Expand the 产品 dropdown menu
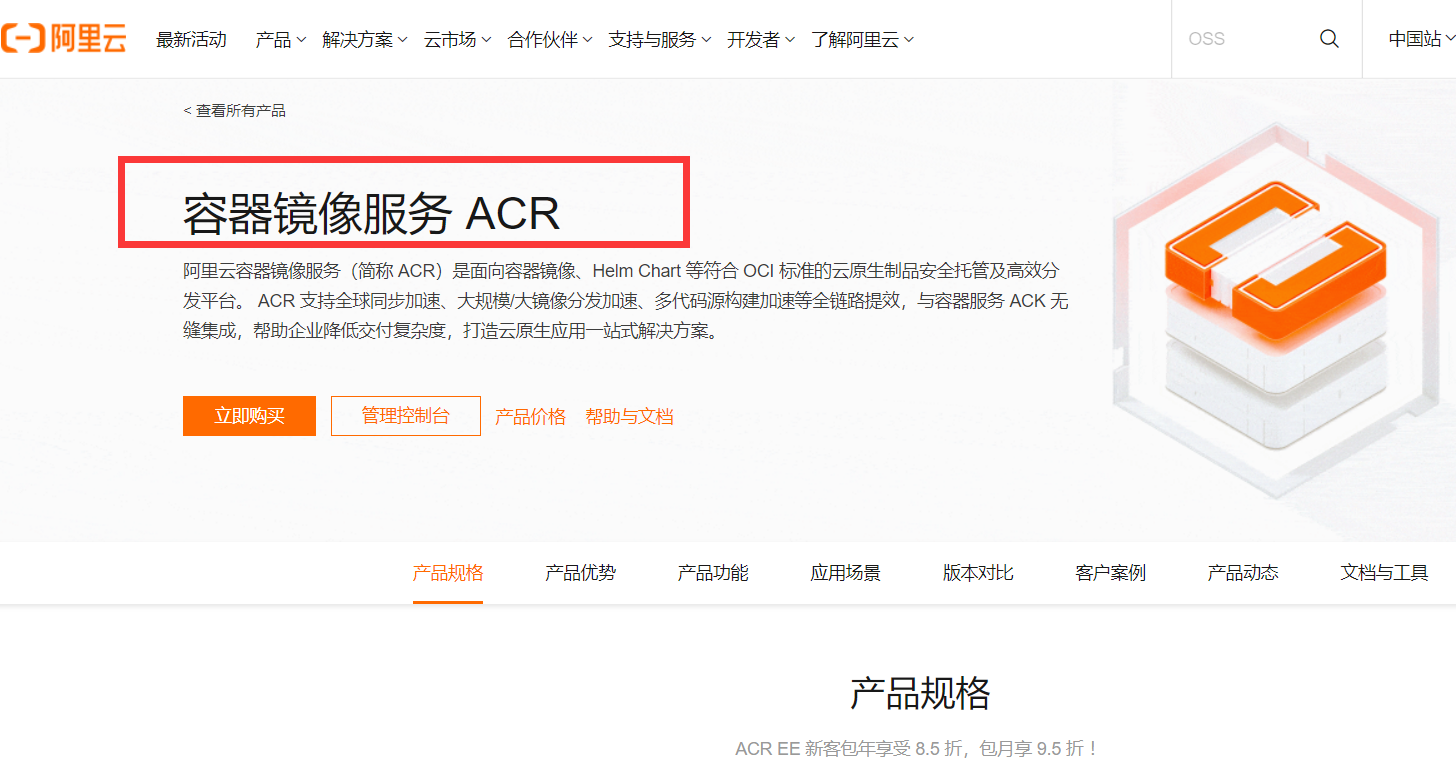 [280, 40]
